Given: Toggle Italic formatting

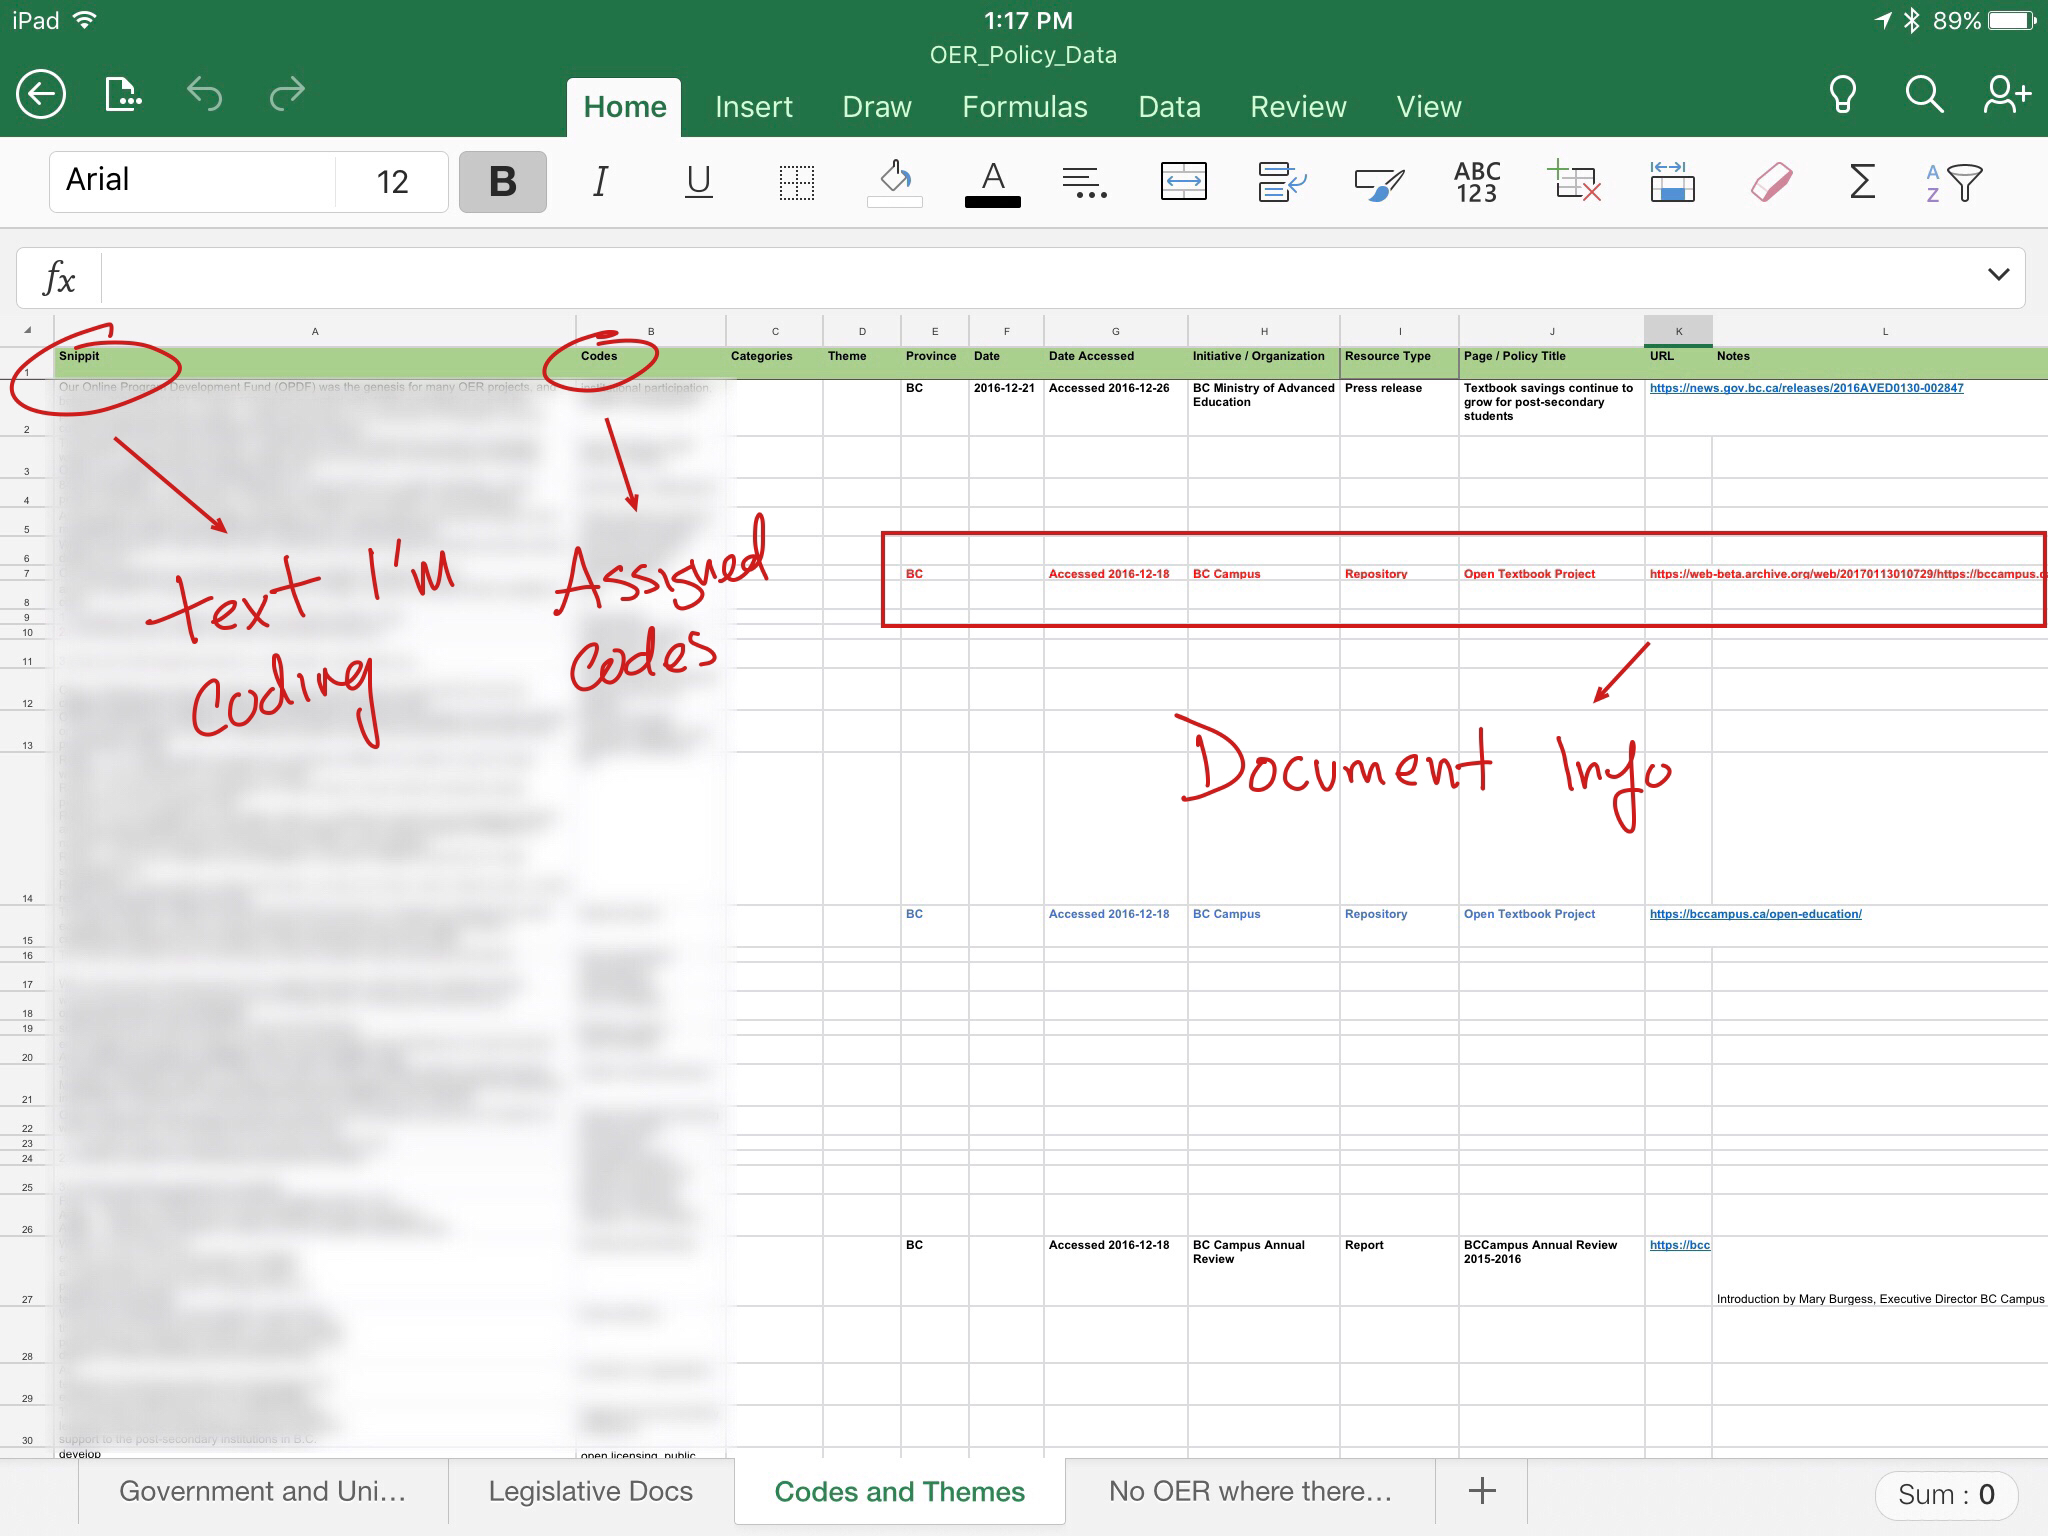Looking at the screenshot, I should tap(600, 182).
